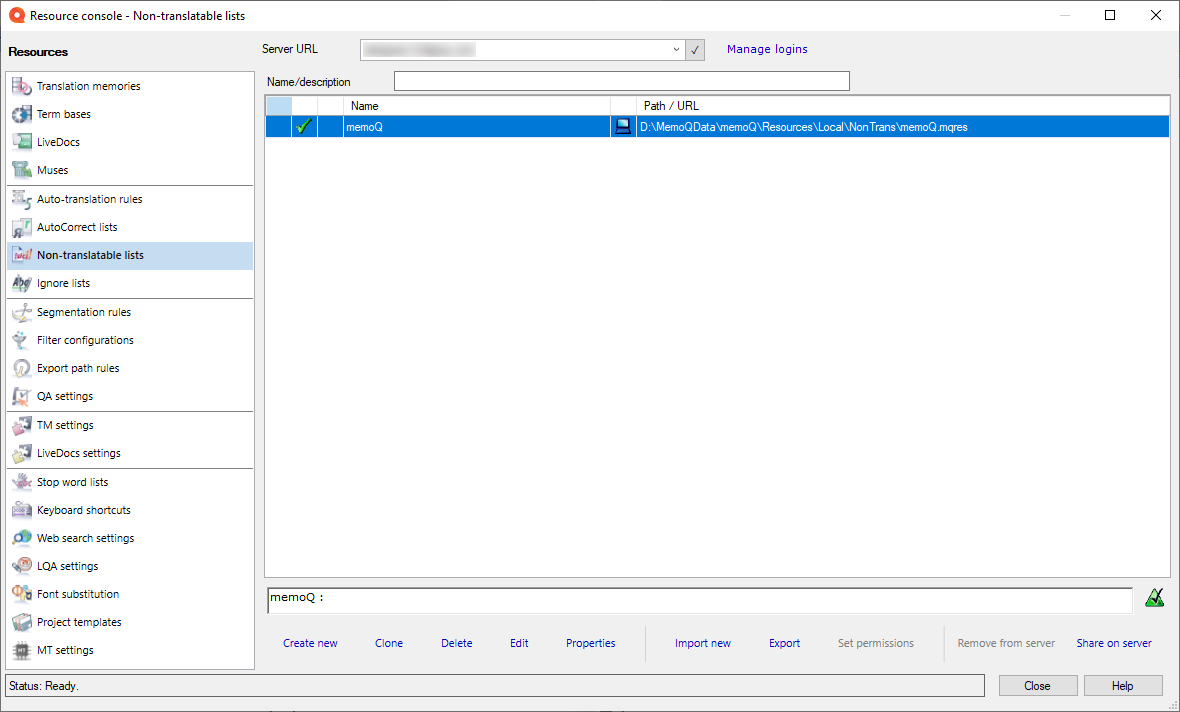Screen dimensions: 1180x712
Task: Click the green save-description icon beside the text box
Action: coord(1155,597)
